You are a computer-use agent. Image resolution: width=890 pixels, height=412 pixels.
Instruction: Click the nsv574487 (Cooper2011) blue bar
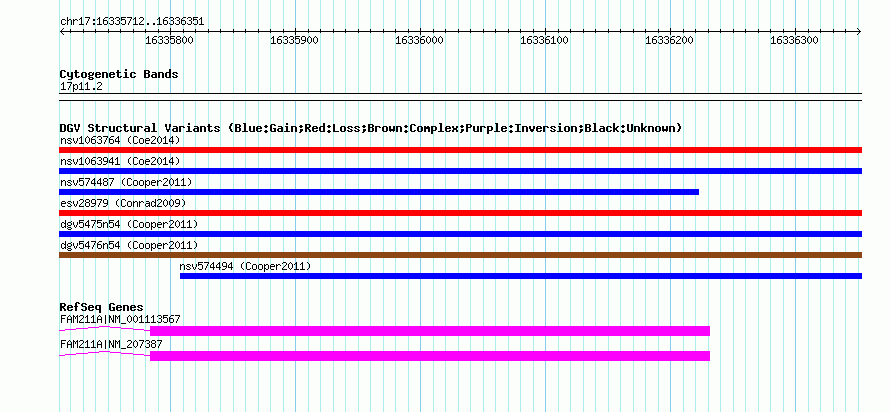pos(379,192)
